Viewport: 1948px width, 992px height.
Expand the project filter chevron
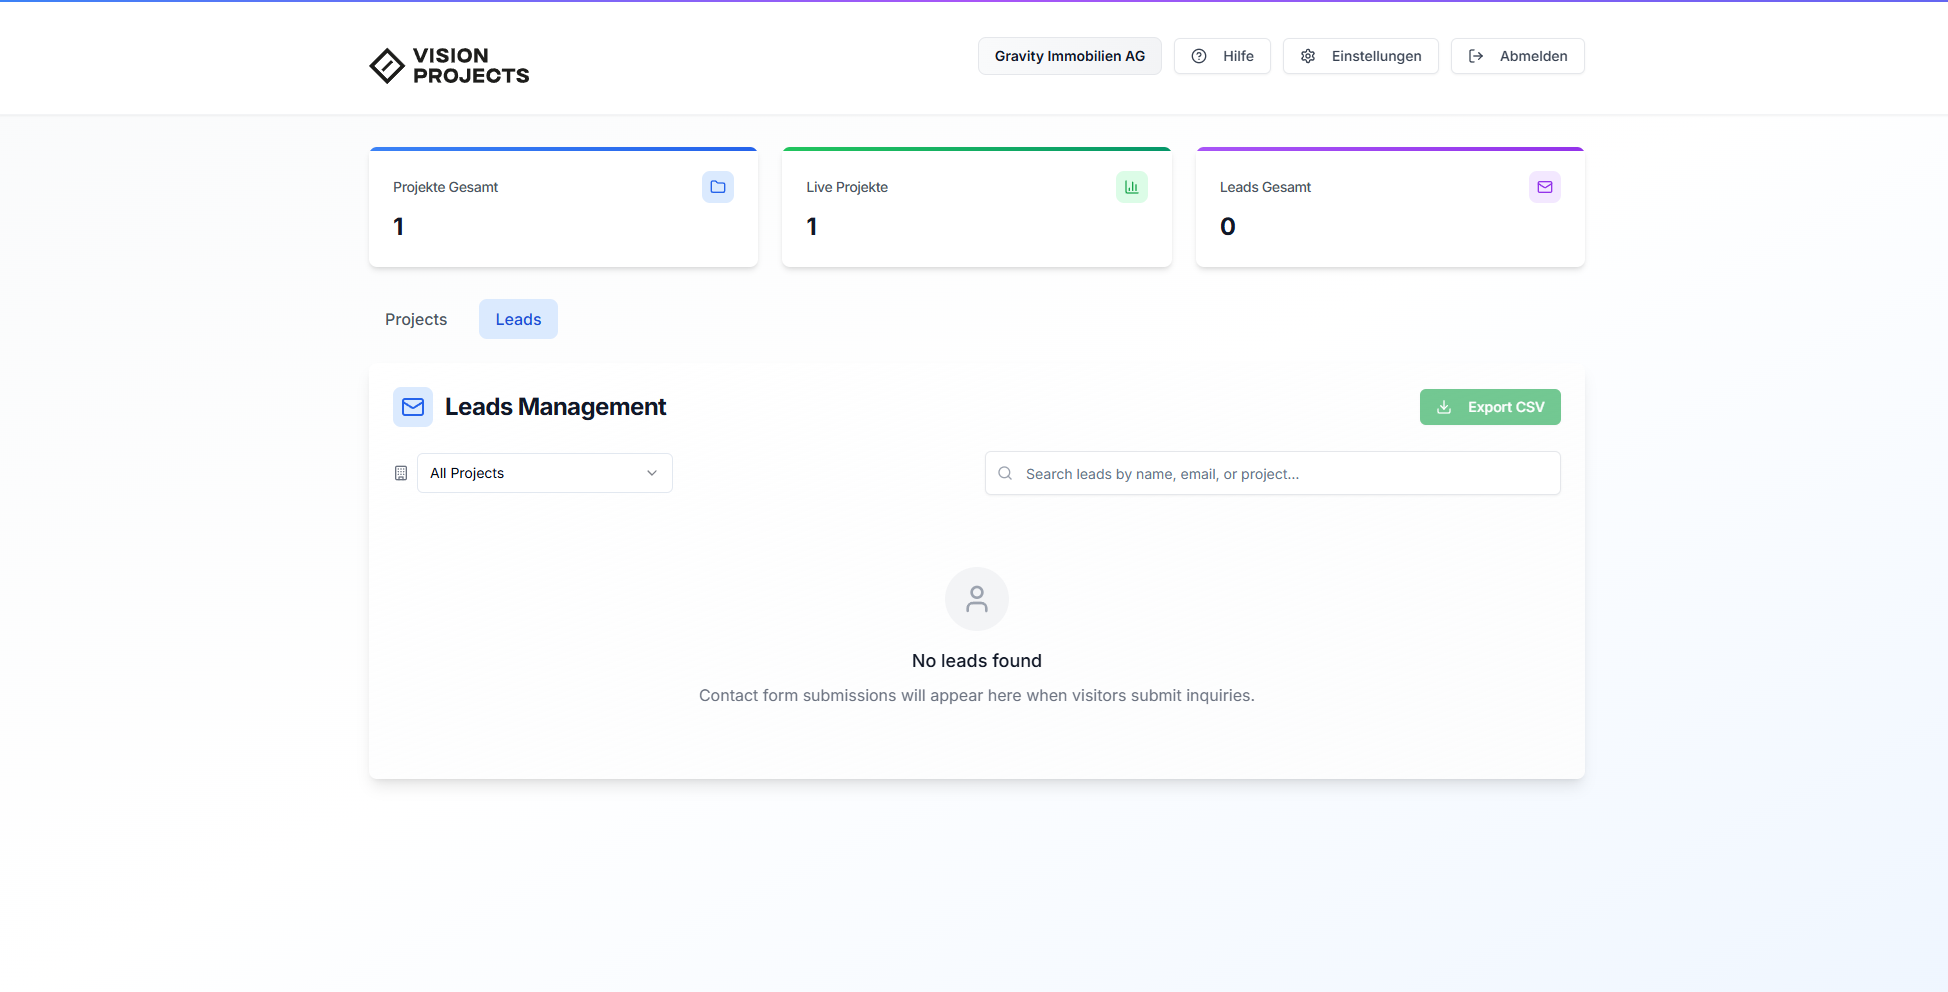651,473
